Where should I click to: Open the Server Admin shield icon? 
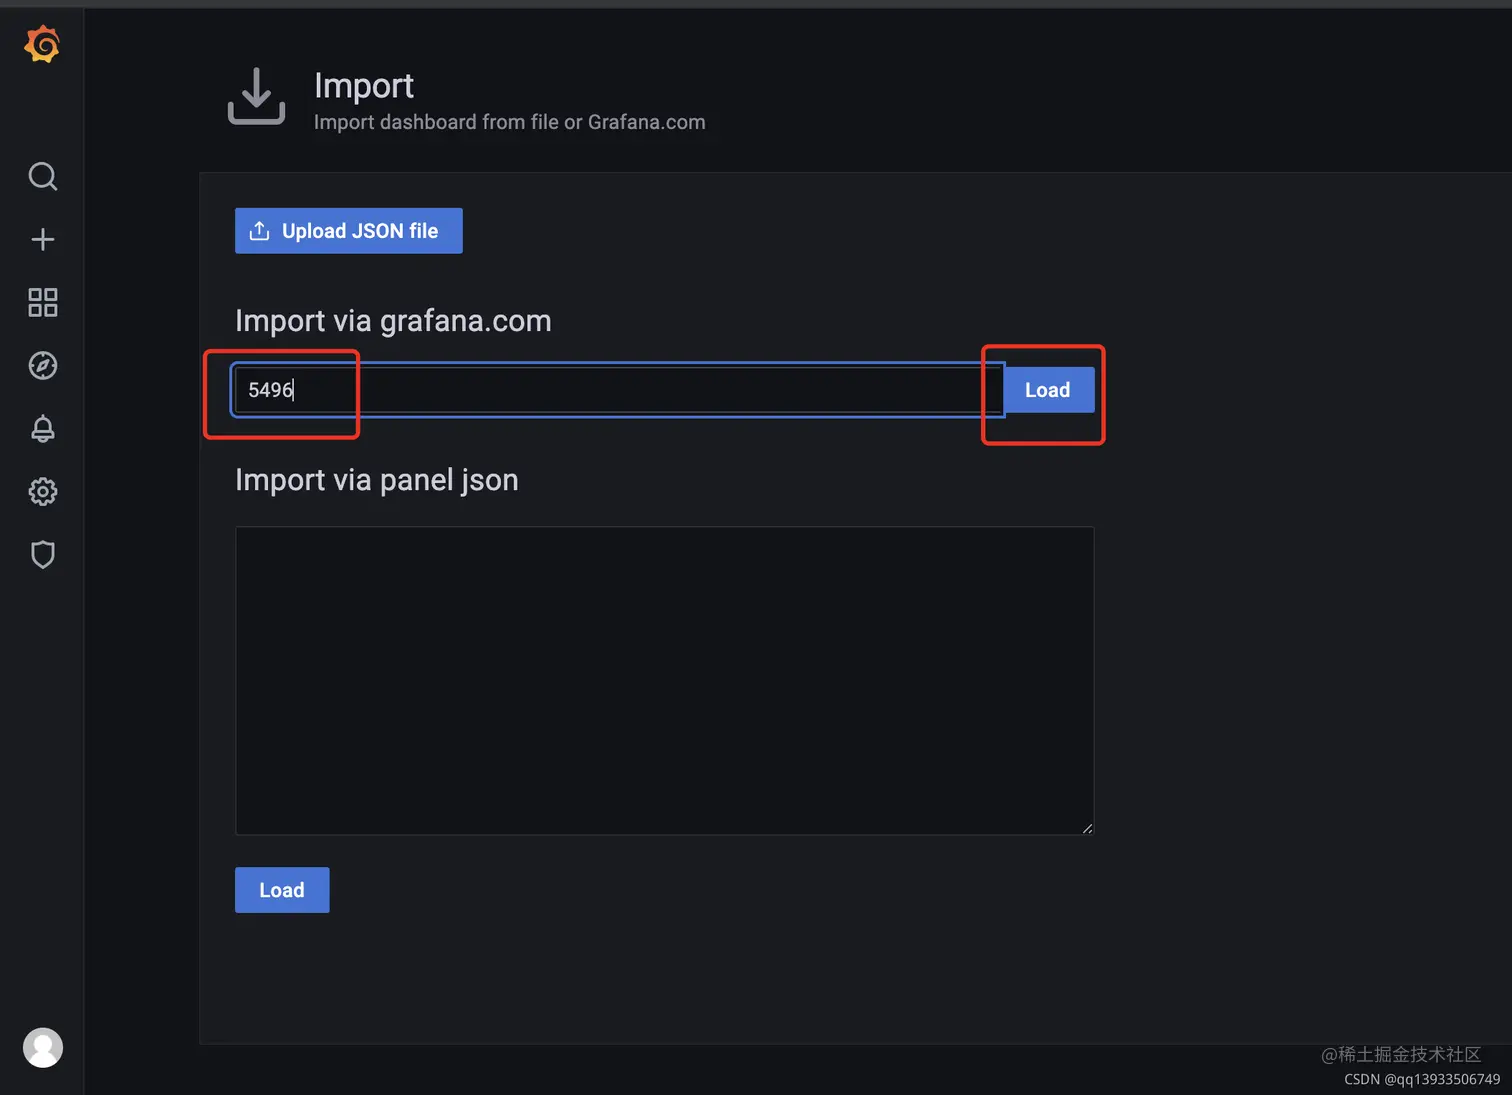point(42,554)
